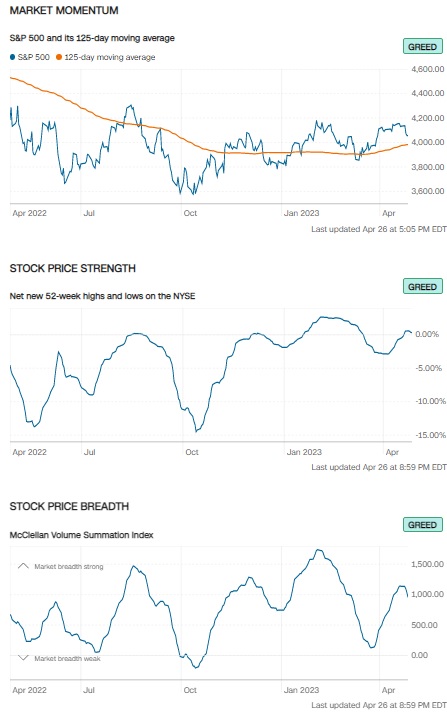Click the down chevron beside Market breadth weak
Image resolution: width=447 pixels, height=720 pixels.
(x=23, y=658)
